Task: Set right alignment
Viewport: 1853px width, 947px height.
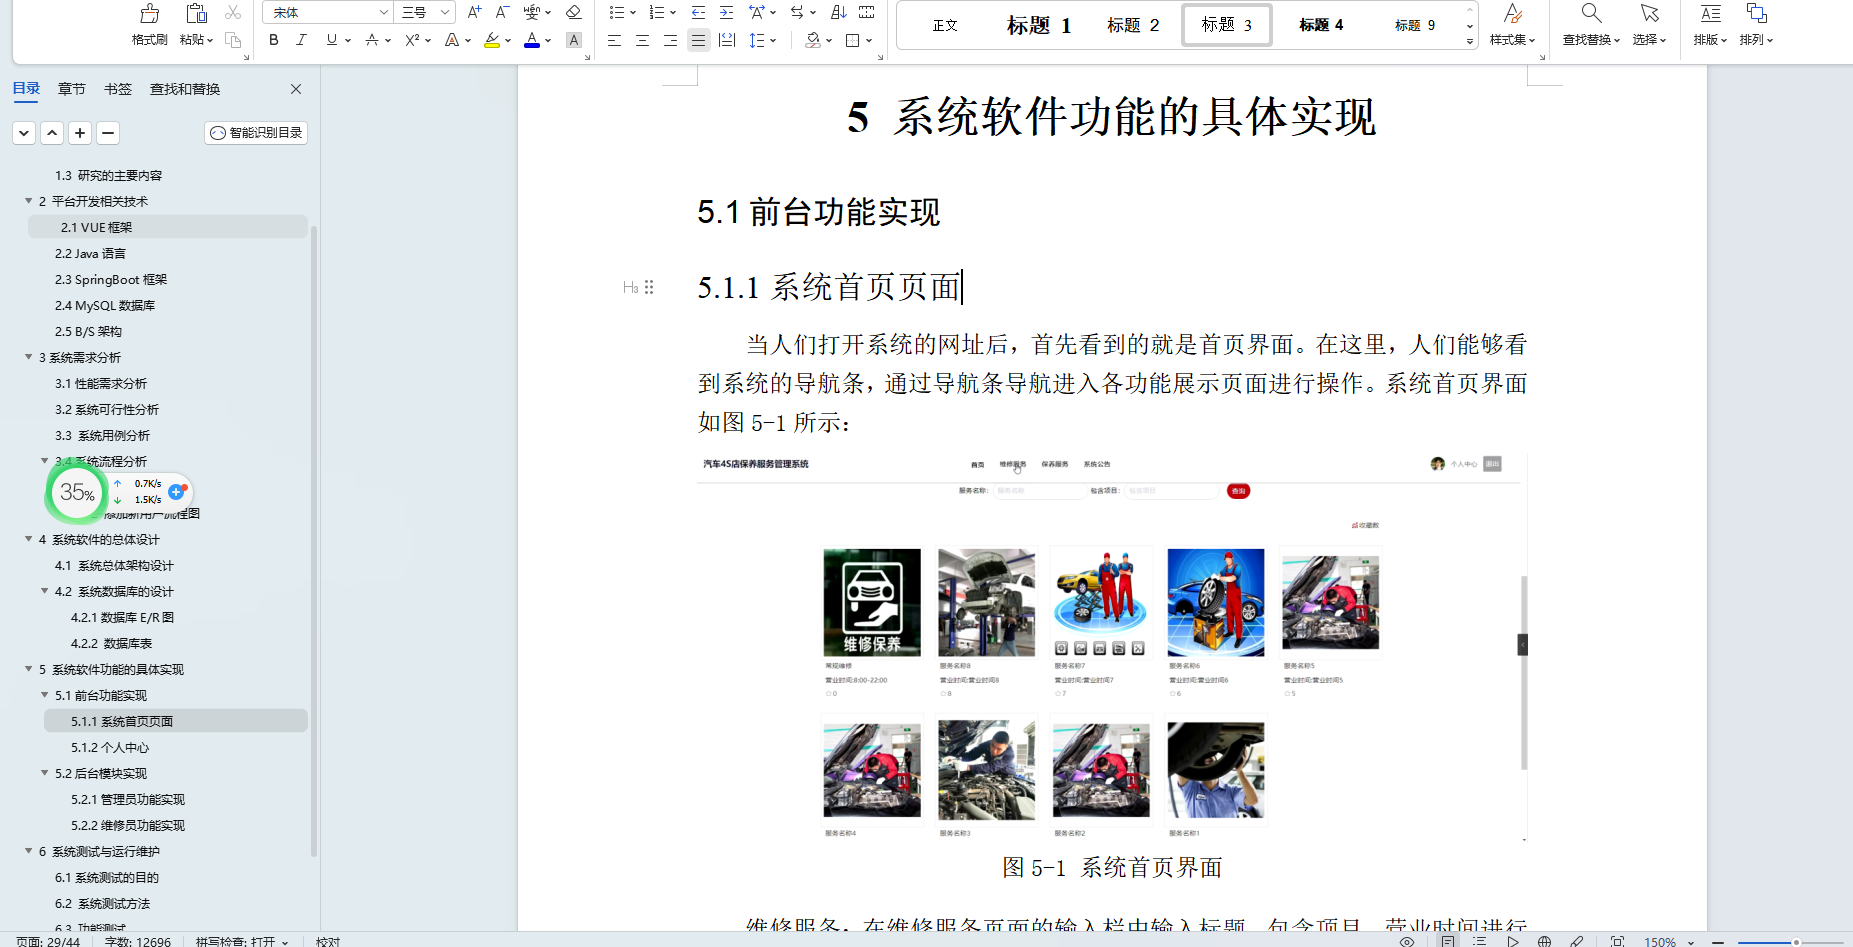Action: [x=670, y=40]
